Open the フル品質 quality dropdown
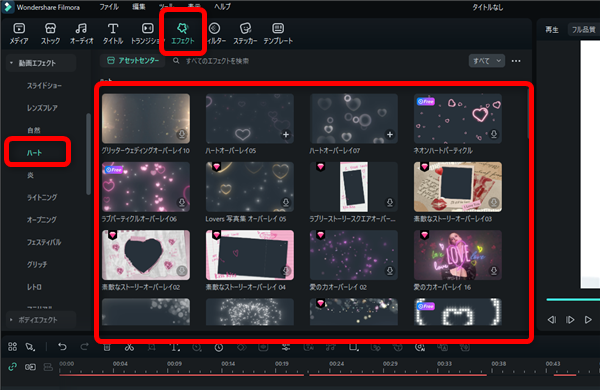Screen dimensions: 600x390 583,29
